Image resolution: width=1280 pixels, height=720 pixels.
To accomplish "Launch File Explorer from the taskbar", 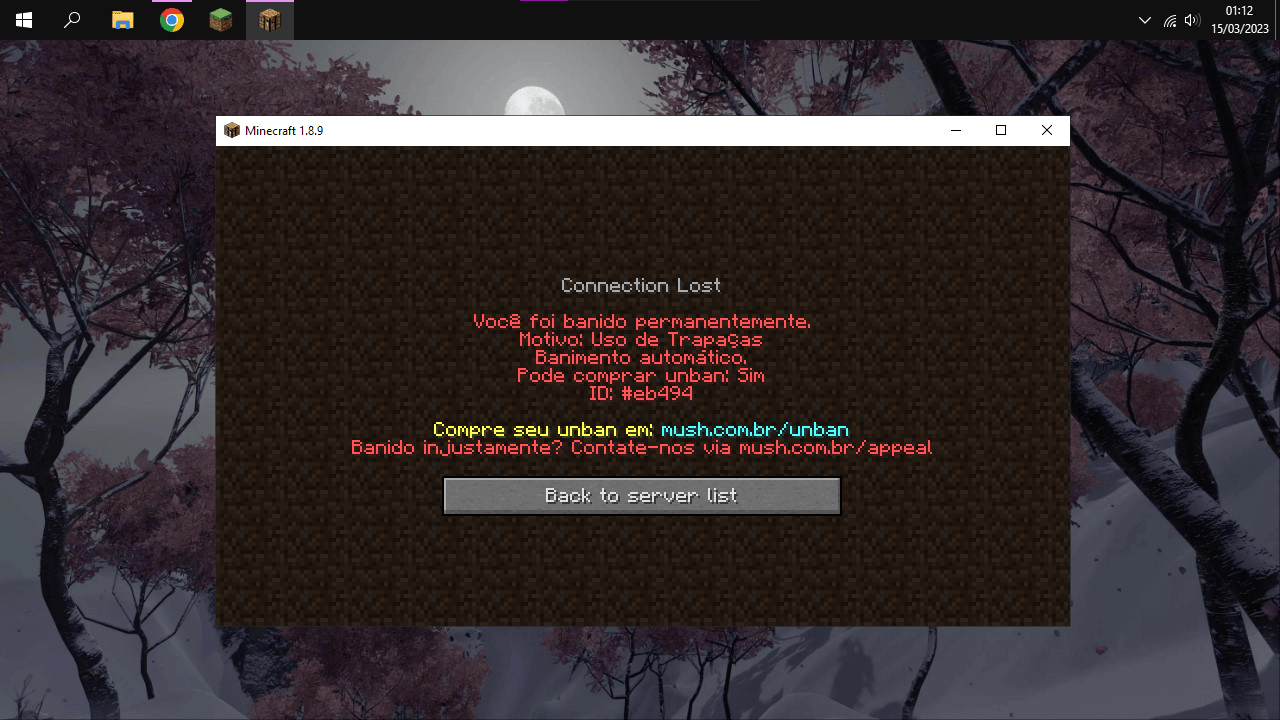I will coord(122,20).
